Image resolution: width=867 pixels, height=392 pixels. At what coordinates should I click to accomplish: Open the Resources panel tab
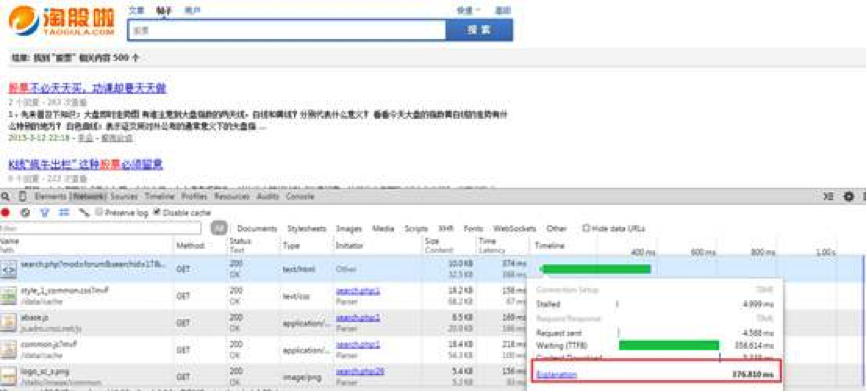[x=233, y=197]
